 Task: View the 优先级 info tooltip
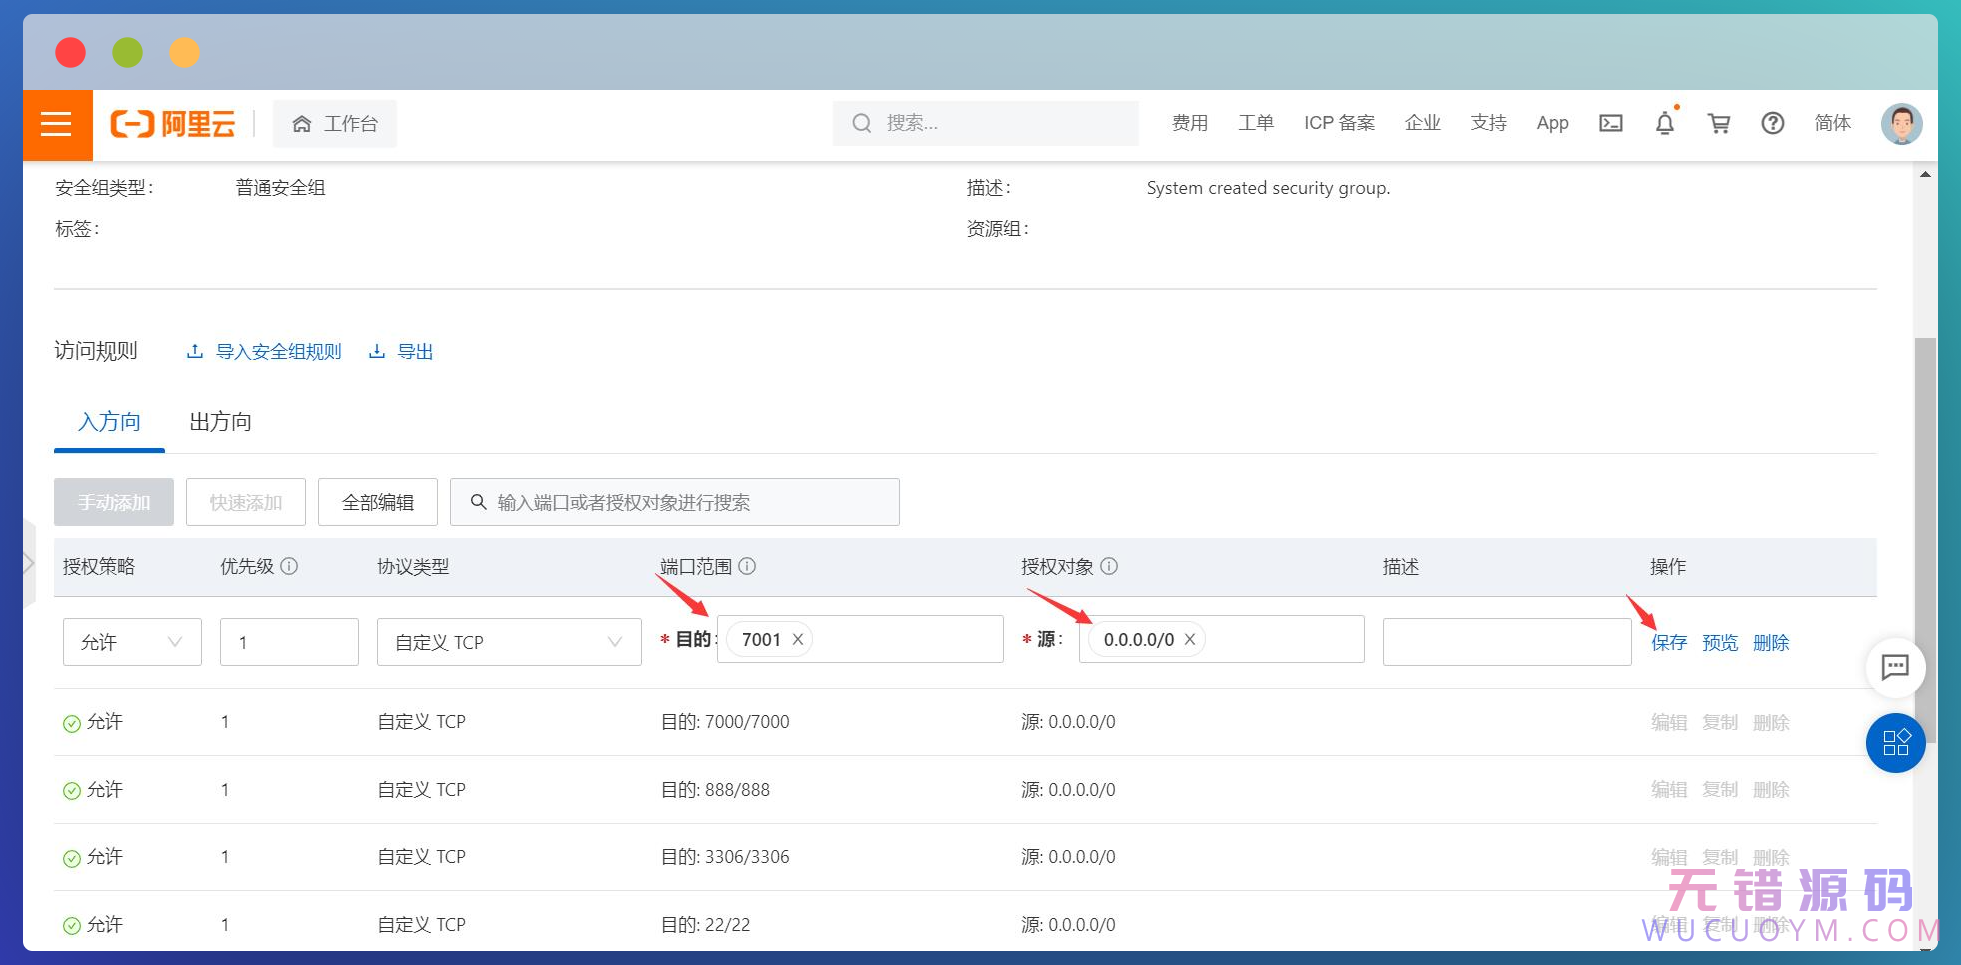tap(291, 566)
